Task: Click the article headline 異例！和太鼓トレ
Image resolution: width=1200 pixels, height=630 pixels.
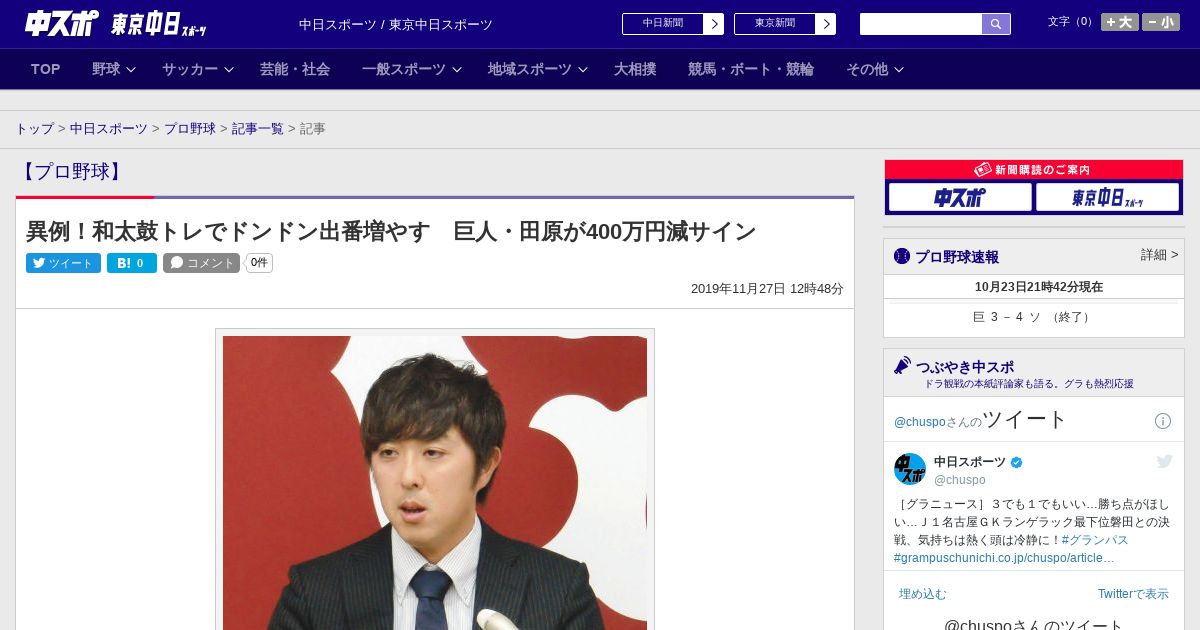Action: [391, 231]
